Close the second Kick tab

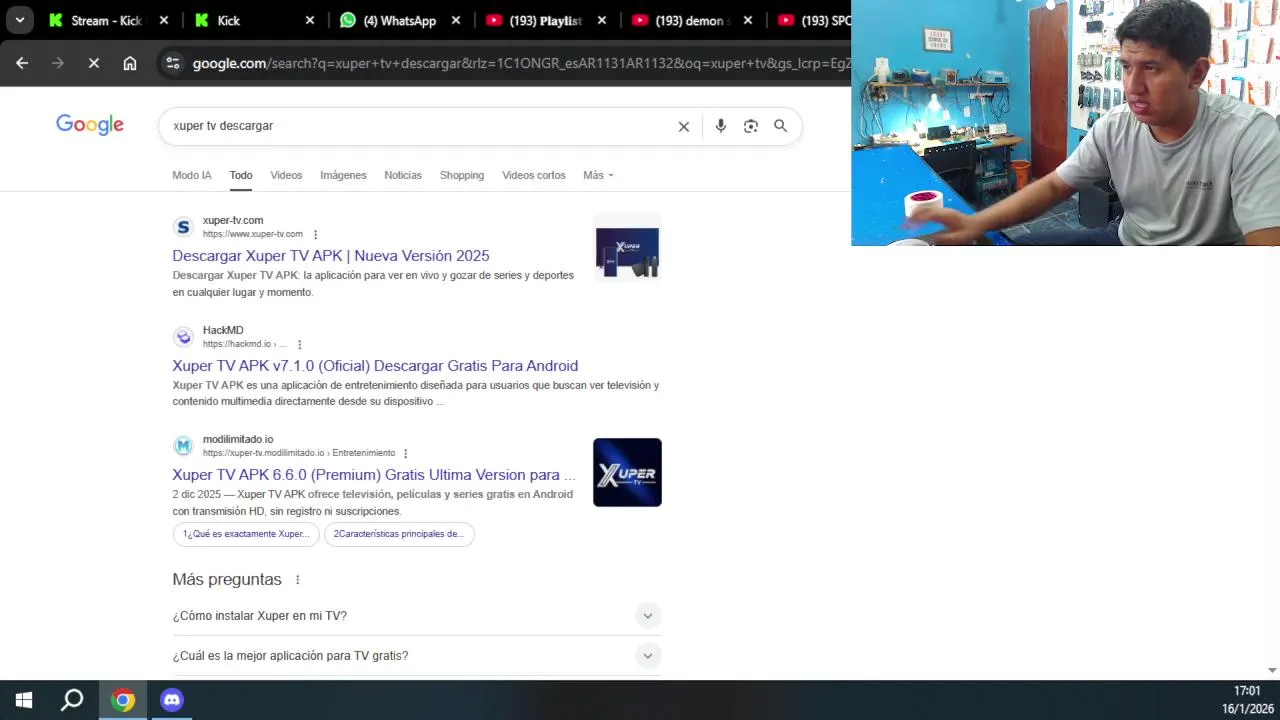(310, 20)
